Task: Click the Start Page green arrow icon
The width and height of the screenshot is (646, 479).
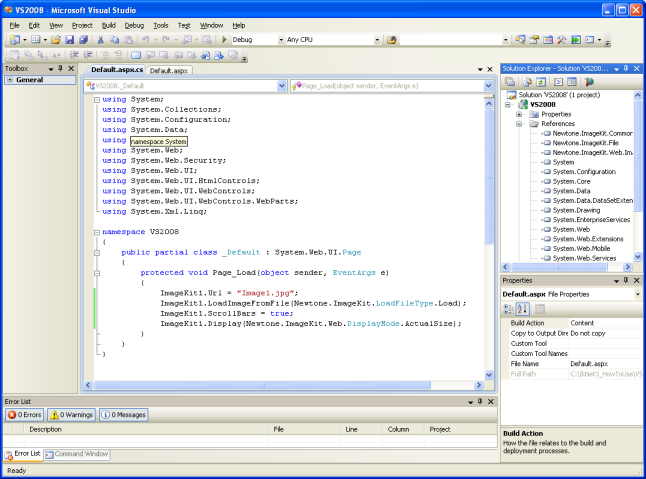Action: pos(576,40)
